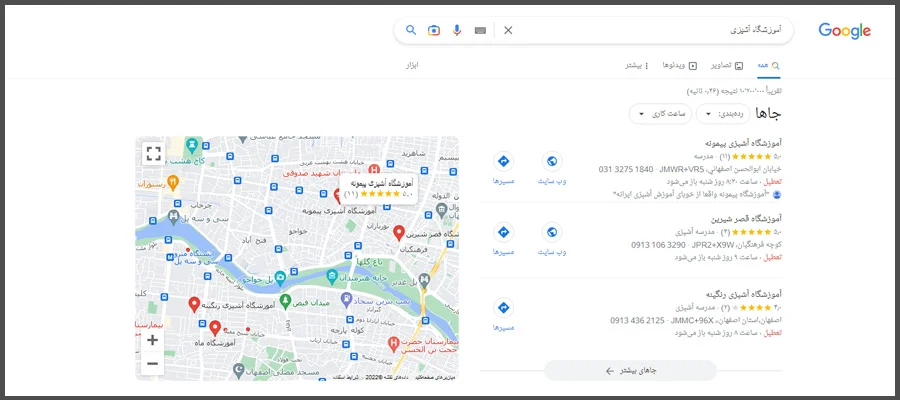Image resolution: width=900 pixels, height=400 pixels.
Task: Click into the Google search box
Action: click(x=649, y=30)
